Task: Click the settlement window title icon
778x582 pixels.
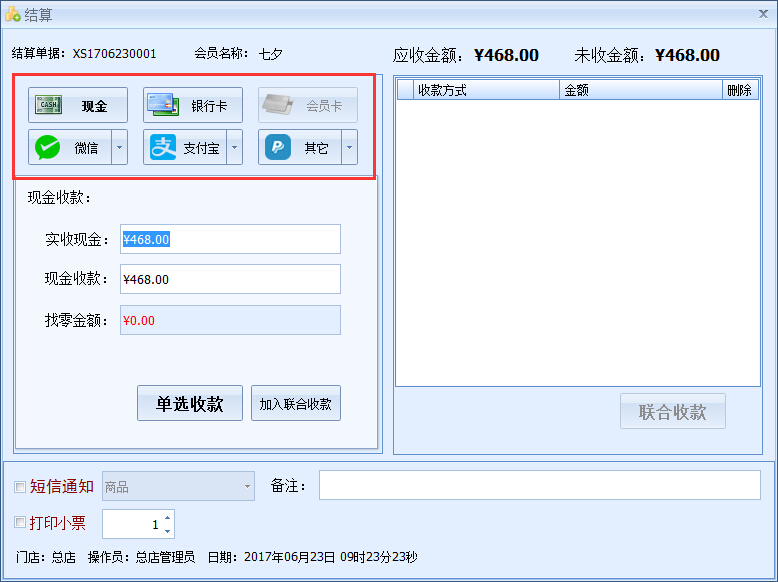Action: 12,14
